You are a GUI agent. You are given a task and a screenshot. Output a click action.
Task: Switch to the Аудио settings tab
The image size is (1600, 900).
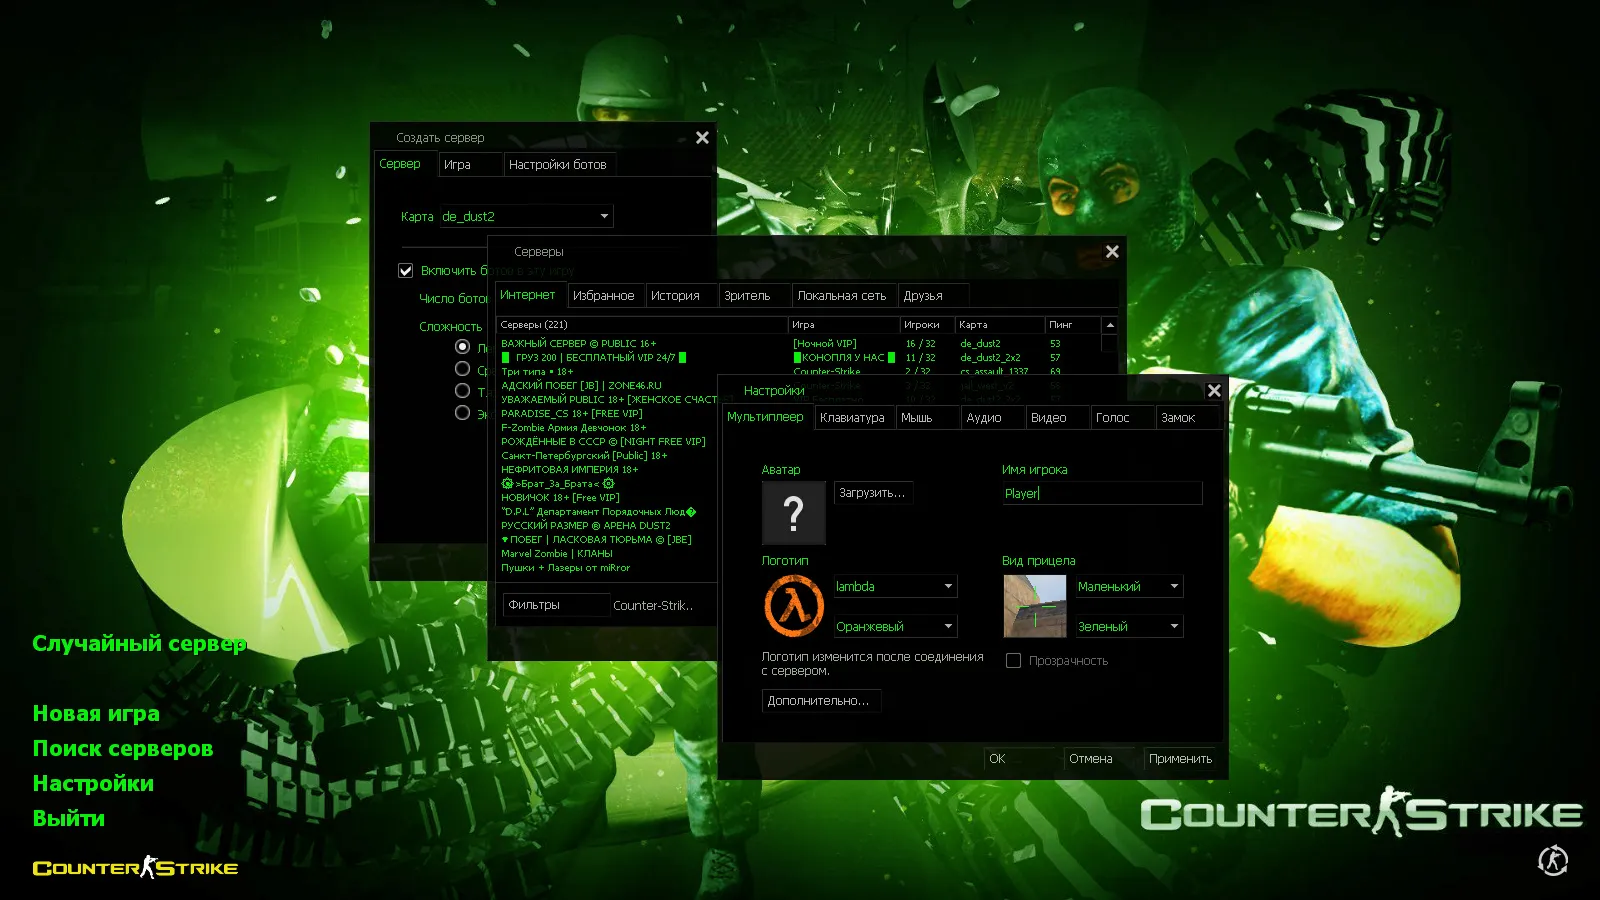[986, 417]
